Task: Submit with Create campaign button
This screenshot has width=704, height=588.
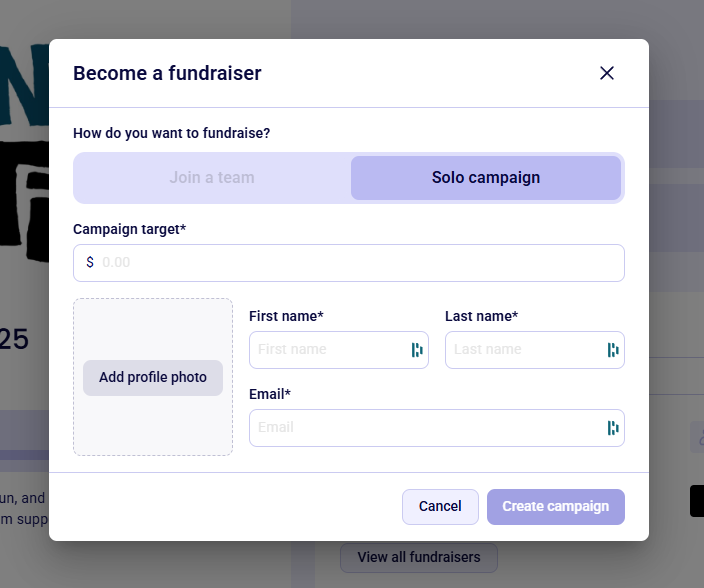Action: coord(556,507)
